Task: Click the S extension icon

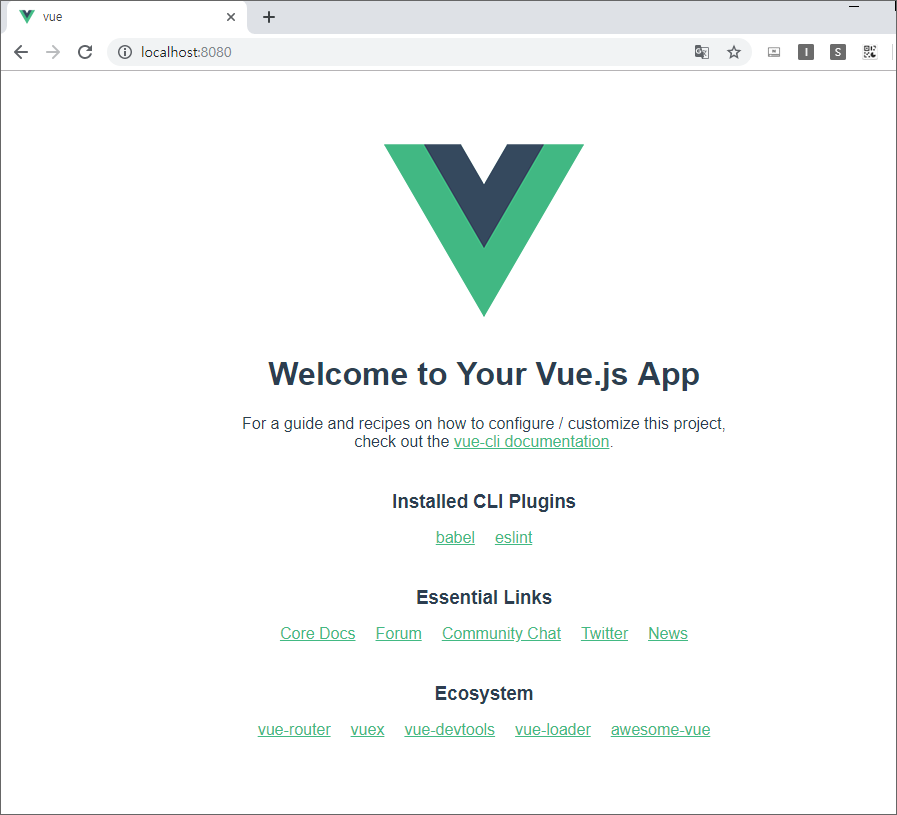Action: tap(838, 52)
